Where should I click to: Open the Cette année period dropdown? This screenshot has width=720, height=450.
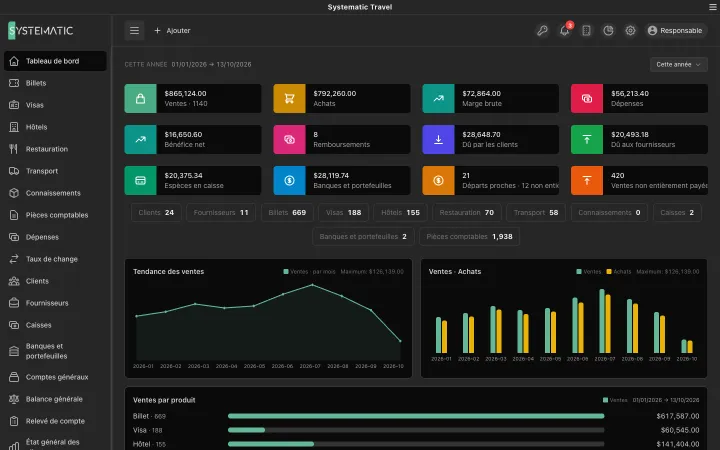(679, 64)
